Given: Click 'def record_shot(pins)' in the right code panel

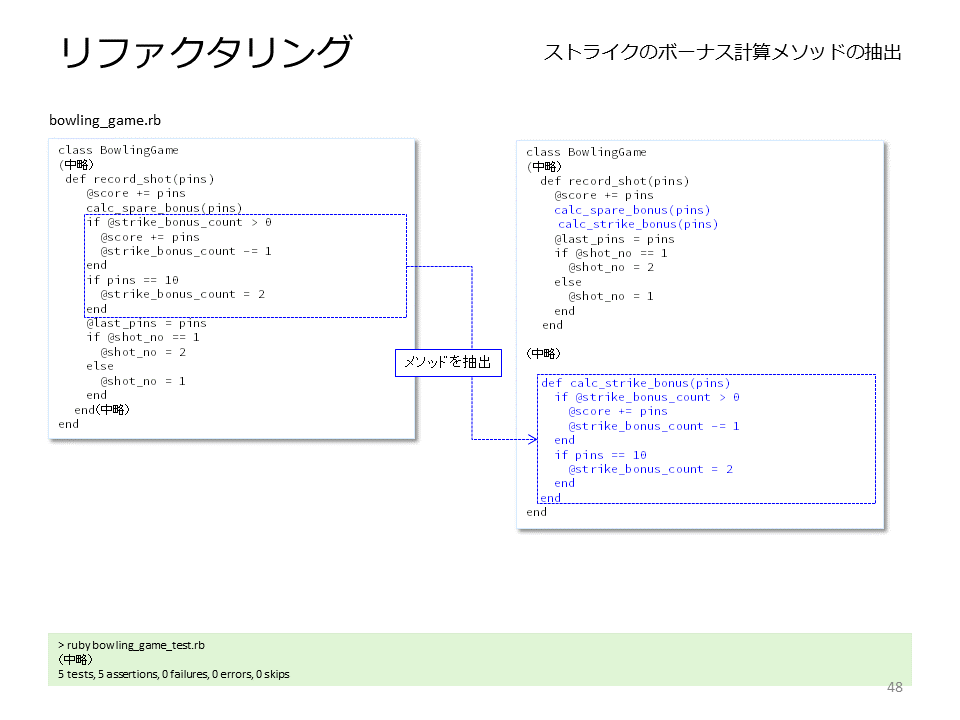Looking at the screenshot, I should coord(615,181).
